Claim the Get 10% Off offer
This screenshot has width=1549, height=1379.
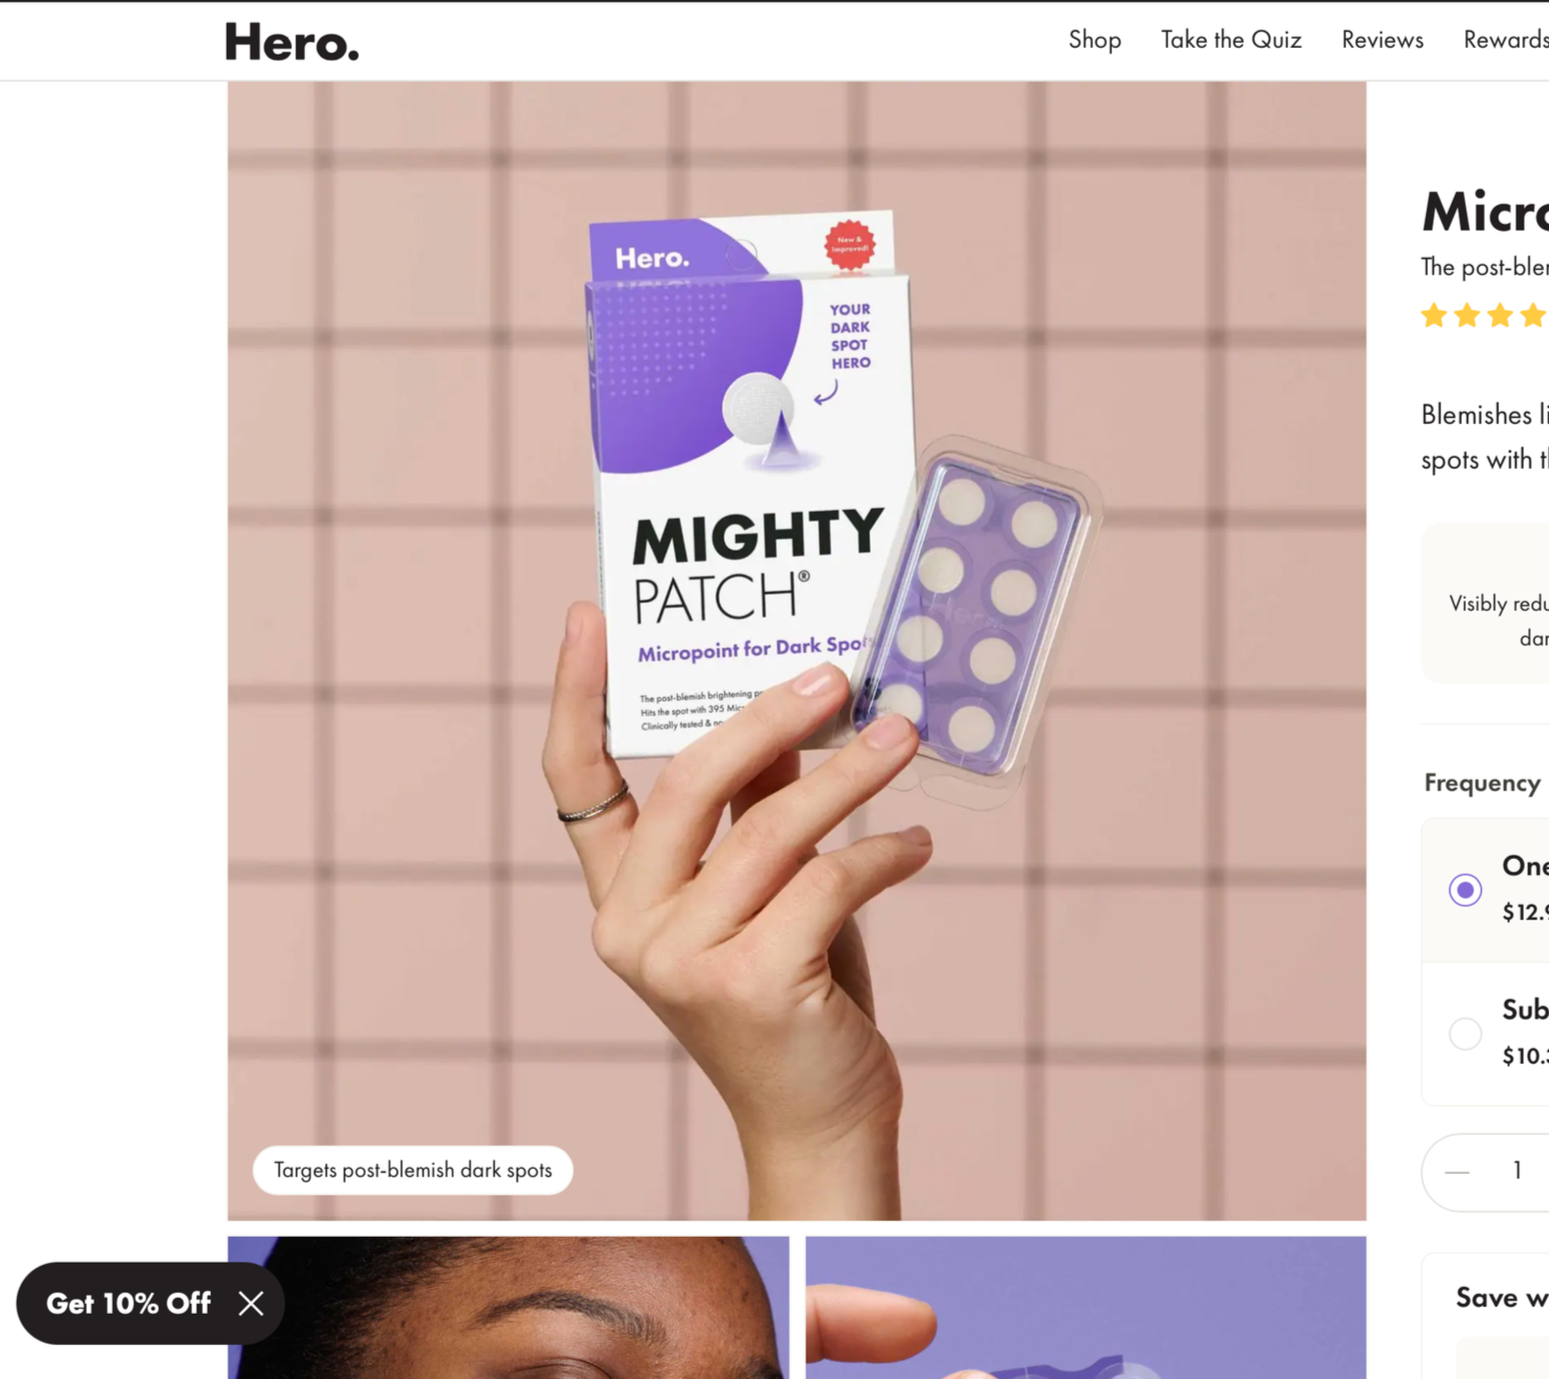point(129,1303)
